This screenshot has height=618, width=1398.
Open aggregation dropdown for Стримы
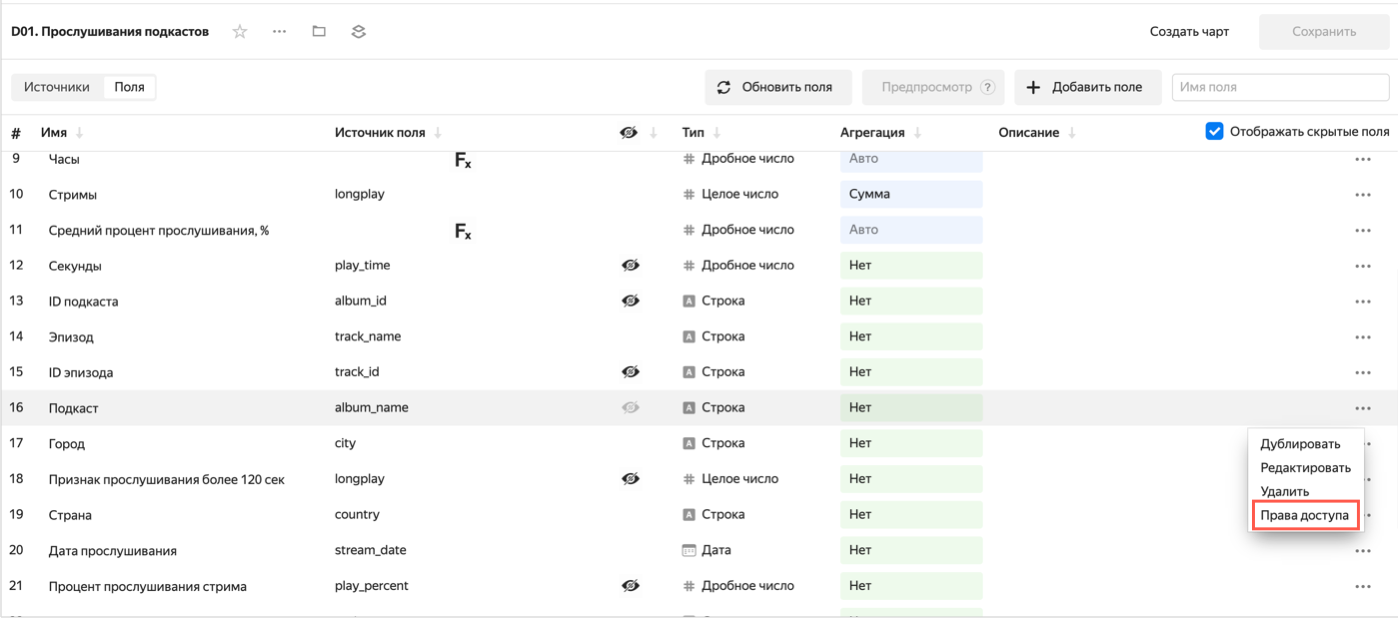(x=910, y=194)
